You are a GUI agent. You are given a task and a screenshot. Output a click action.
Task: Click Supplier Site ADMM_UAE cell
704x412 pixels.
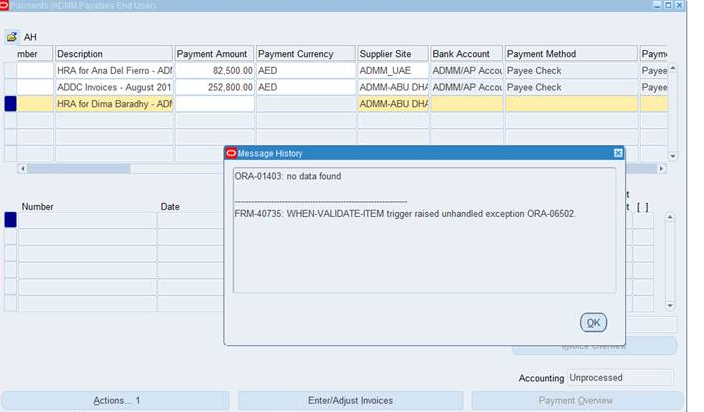(393, 70)
